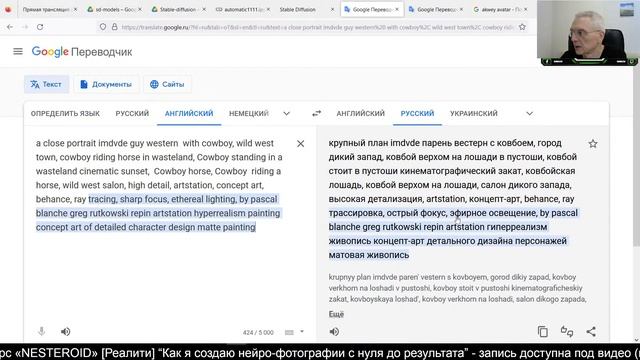
Task: Expand the target language list chevron
Action: tap(529, 113)
